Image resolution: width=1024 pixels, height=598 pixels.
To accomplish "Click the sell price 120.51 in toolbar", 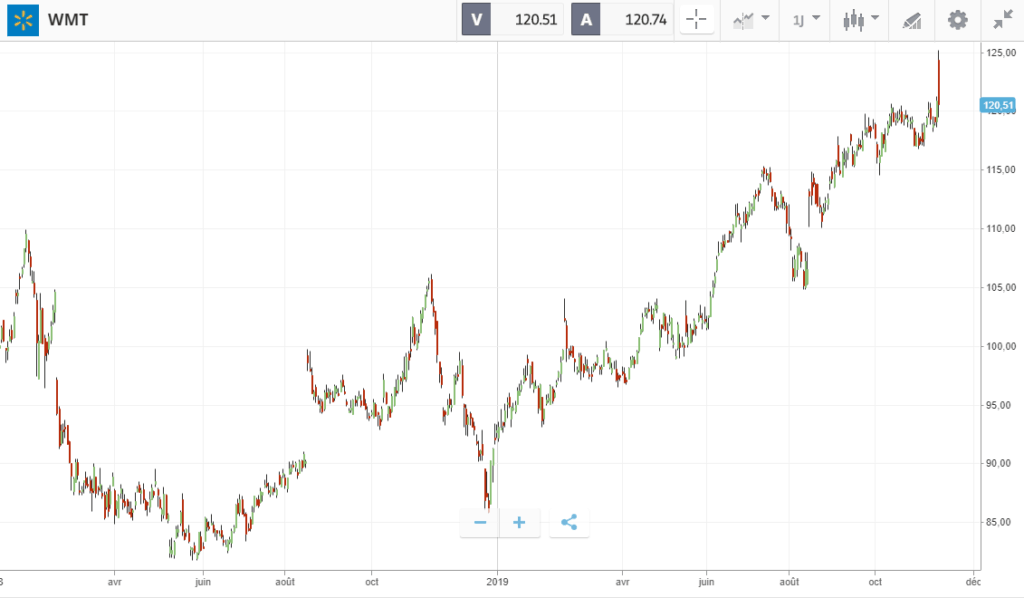I will click(536, 20).
